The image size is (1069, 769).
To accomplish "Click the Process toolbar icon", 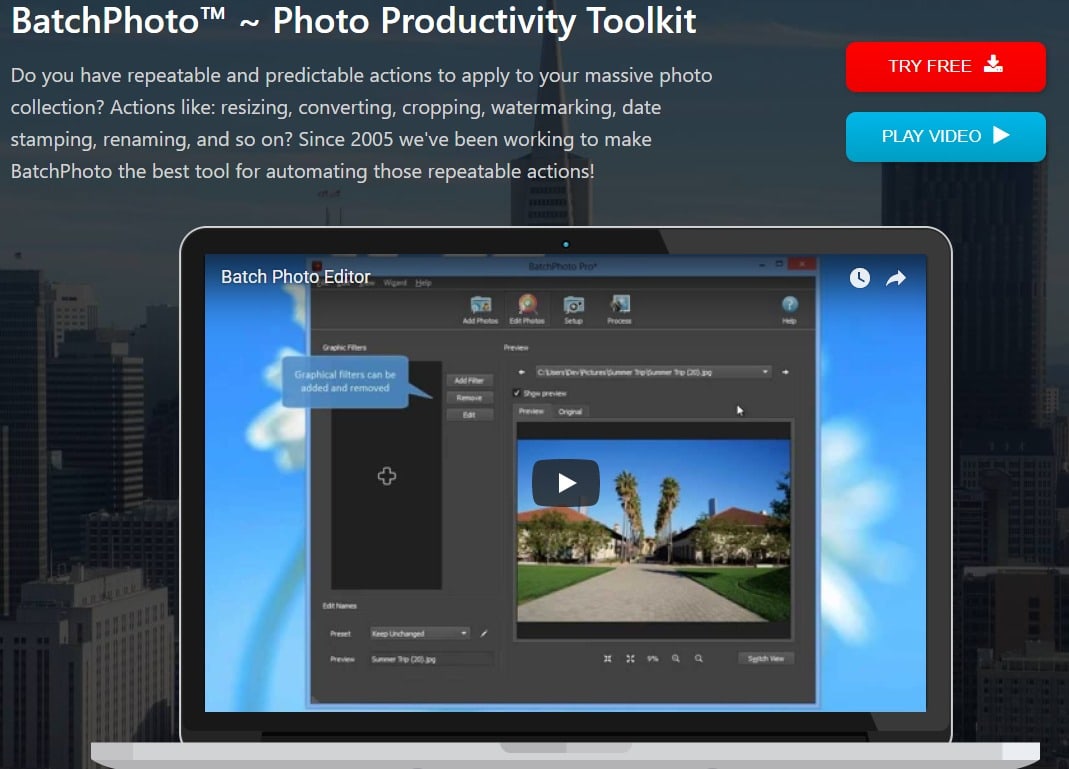I will [620, 309].
